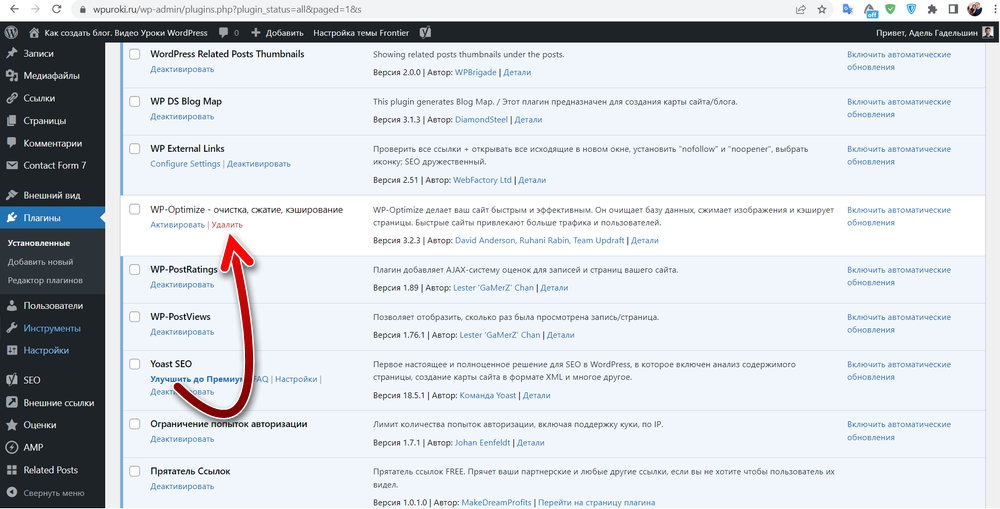1000x509 pixels.
Task: Open the Привет, Адель Гадельшин account menu
Action: [935, 33]
